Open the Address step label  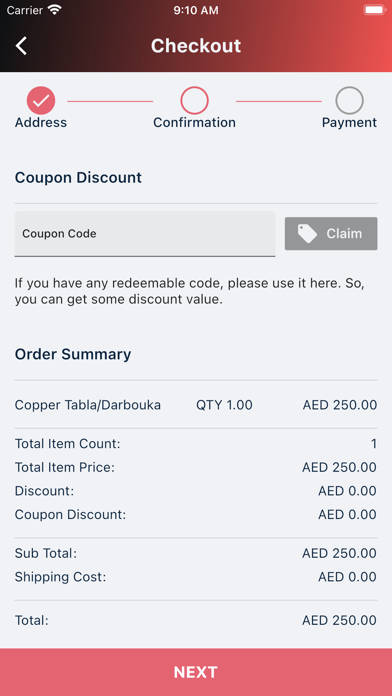41,123
